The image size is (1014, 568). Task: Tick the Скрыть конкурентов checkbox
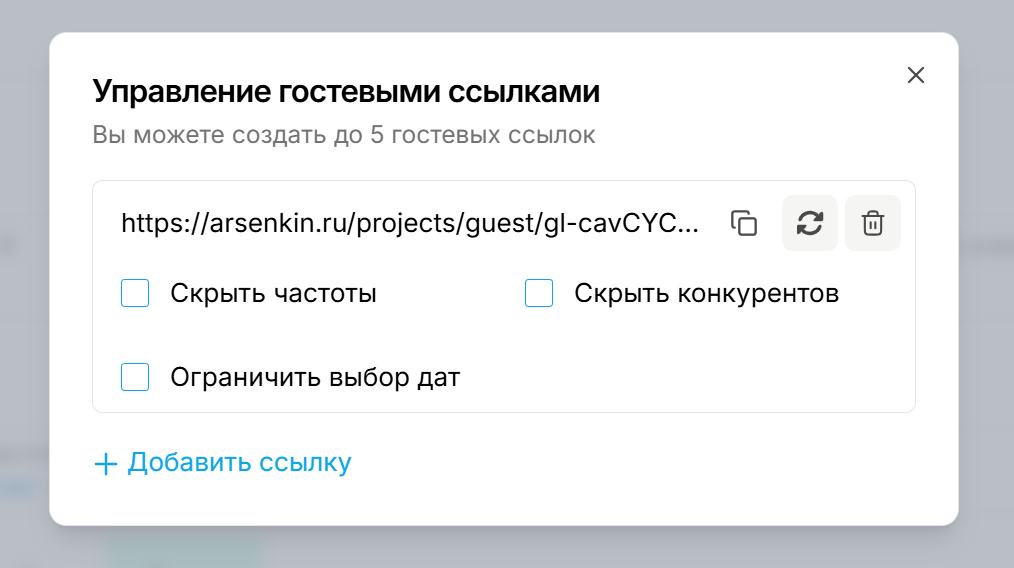[x=539, y=293]
